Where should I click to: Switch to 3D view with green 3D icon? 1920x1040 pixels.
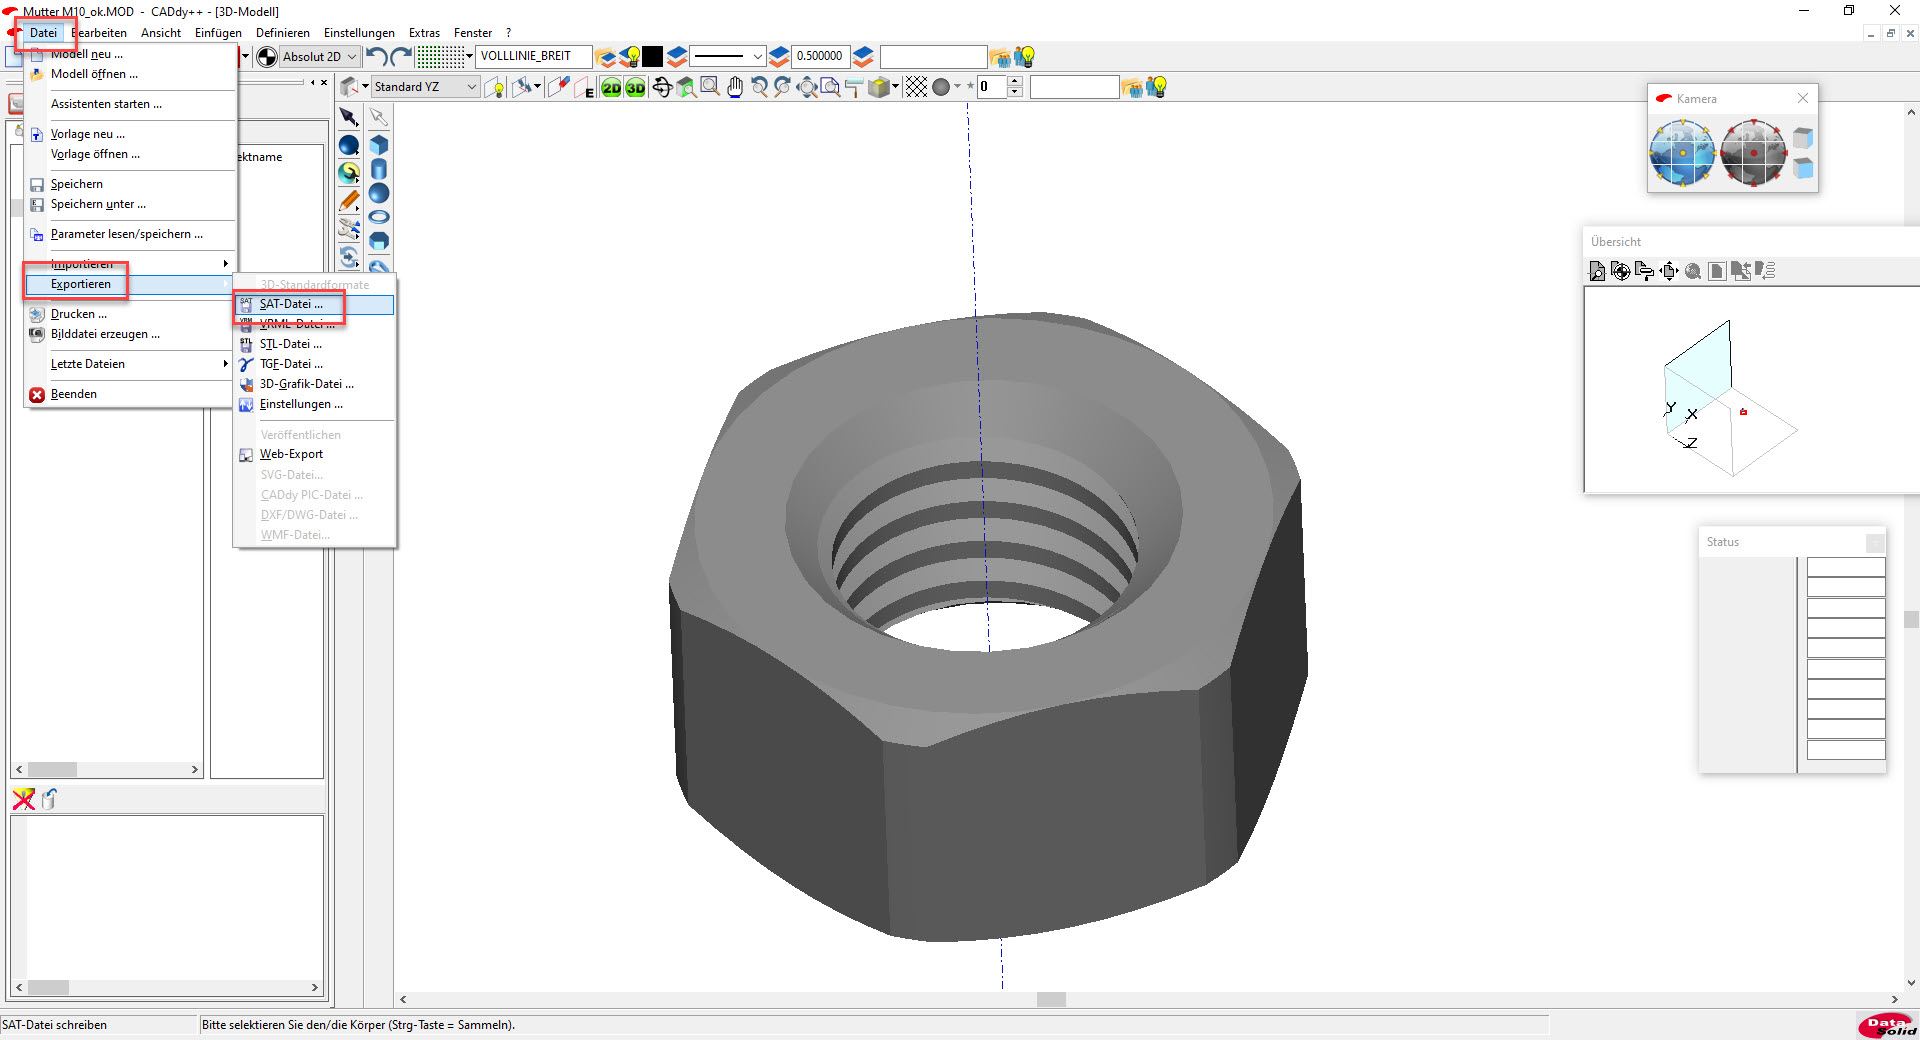[x=635, y=88]
